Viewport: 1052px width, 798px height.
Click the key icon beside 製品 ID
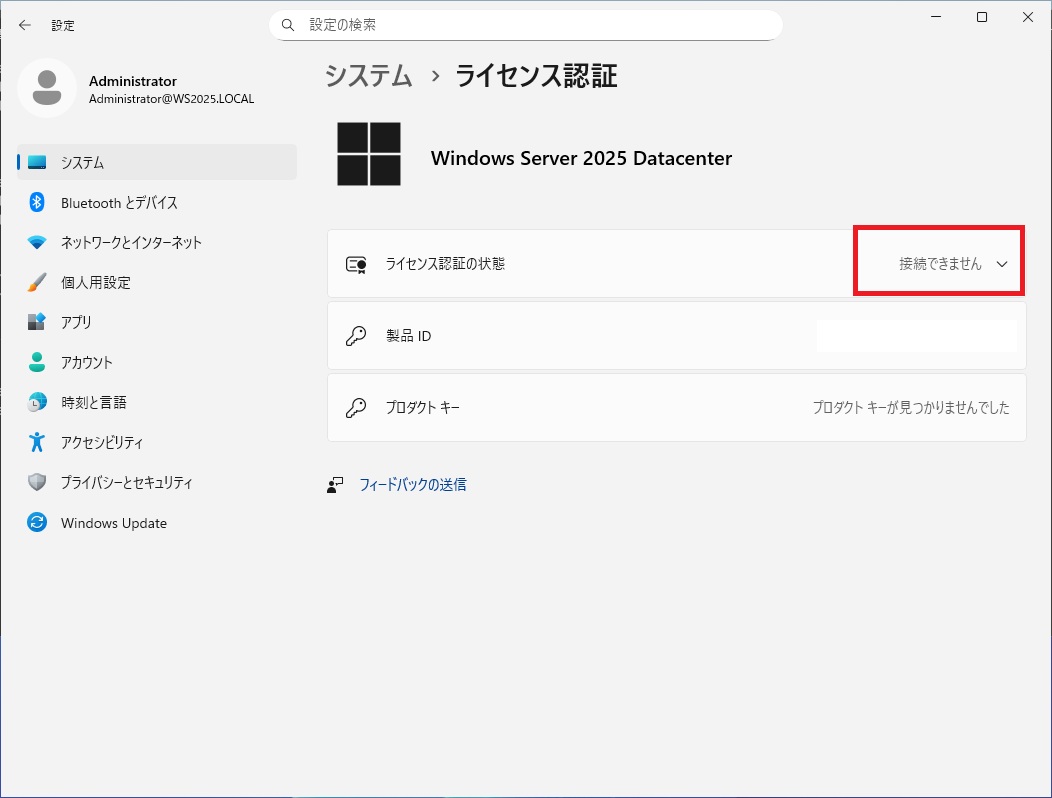tap(356, 336)
